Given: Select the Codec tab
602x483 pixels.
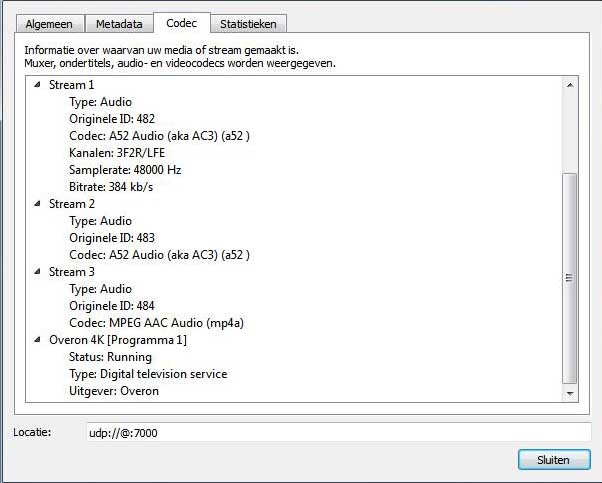Looking at the screenshot, I should pos(182,23).
